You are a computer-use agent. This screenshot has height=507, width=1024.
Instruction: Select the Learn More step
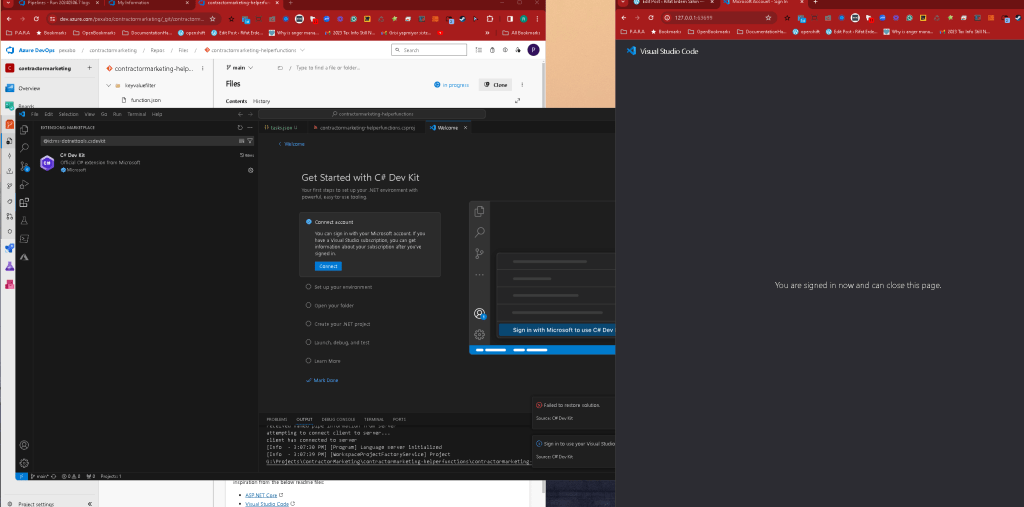pyautogui.click(x=323, y=361)
